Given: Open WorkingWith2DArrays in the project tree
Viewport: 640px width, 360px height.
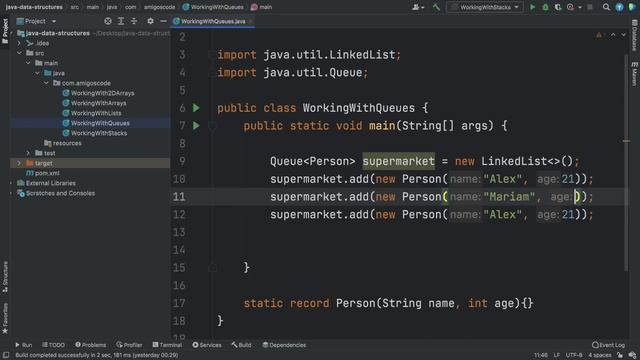Looking at the screenshot, I should (98, 93).
